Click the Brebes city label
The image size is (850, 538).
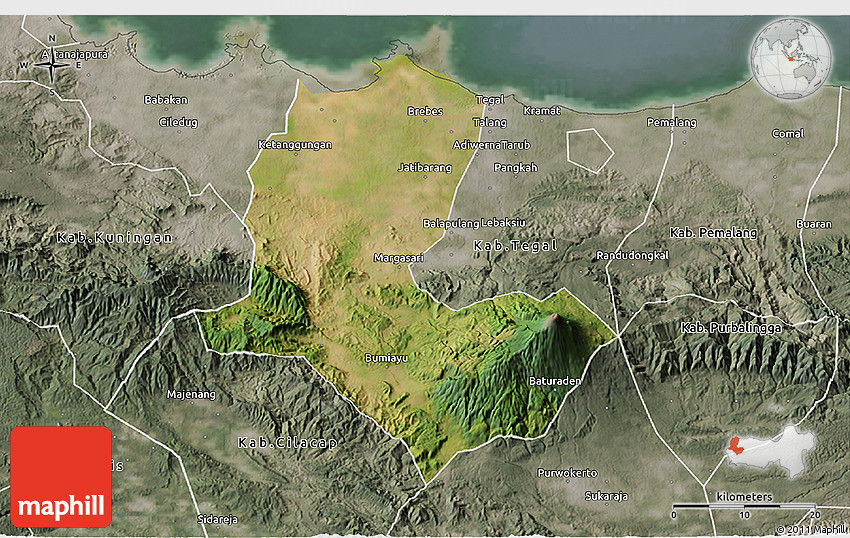425,111
